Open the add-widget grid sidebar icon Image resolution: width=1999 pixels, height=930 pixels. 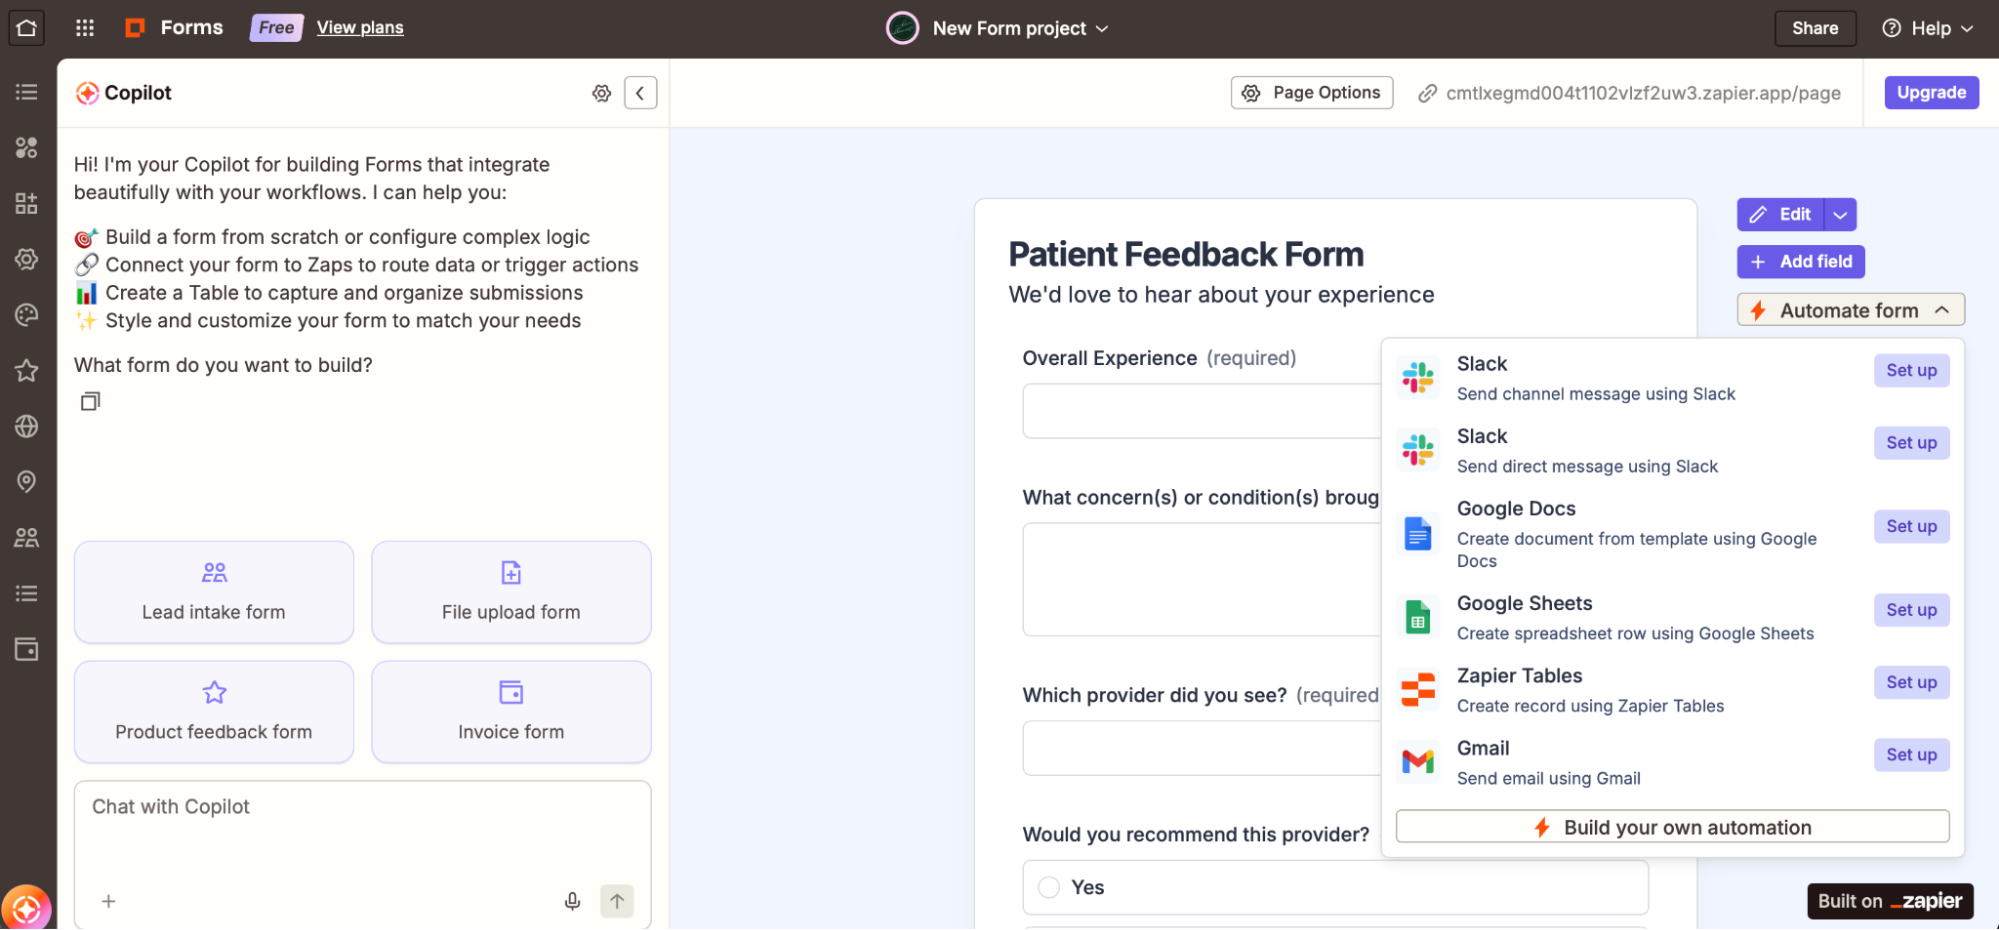tap(27, 204)
